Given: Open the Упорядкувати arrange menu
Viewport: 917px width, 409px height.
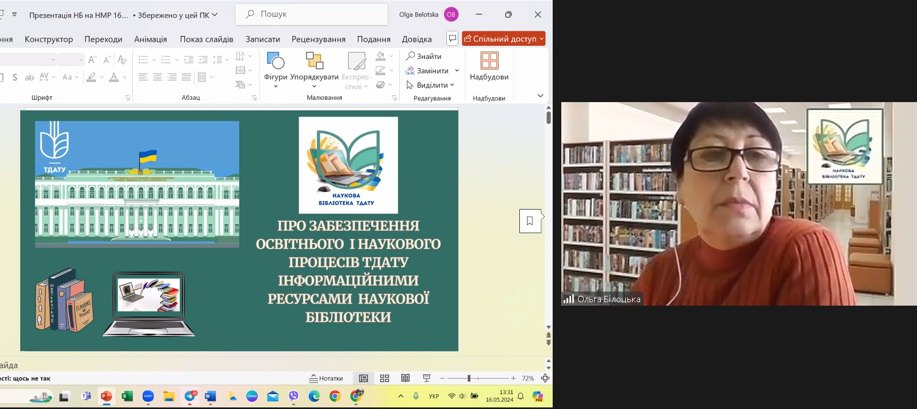Looking at the screenshot, I should pyautogui.click(x=315, y=70).
